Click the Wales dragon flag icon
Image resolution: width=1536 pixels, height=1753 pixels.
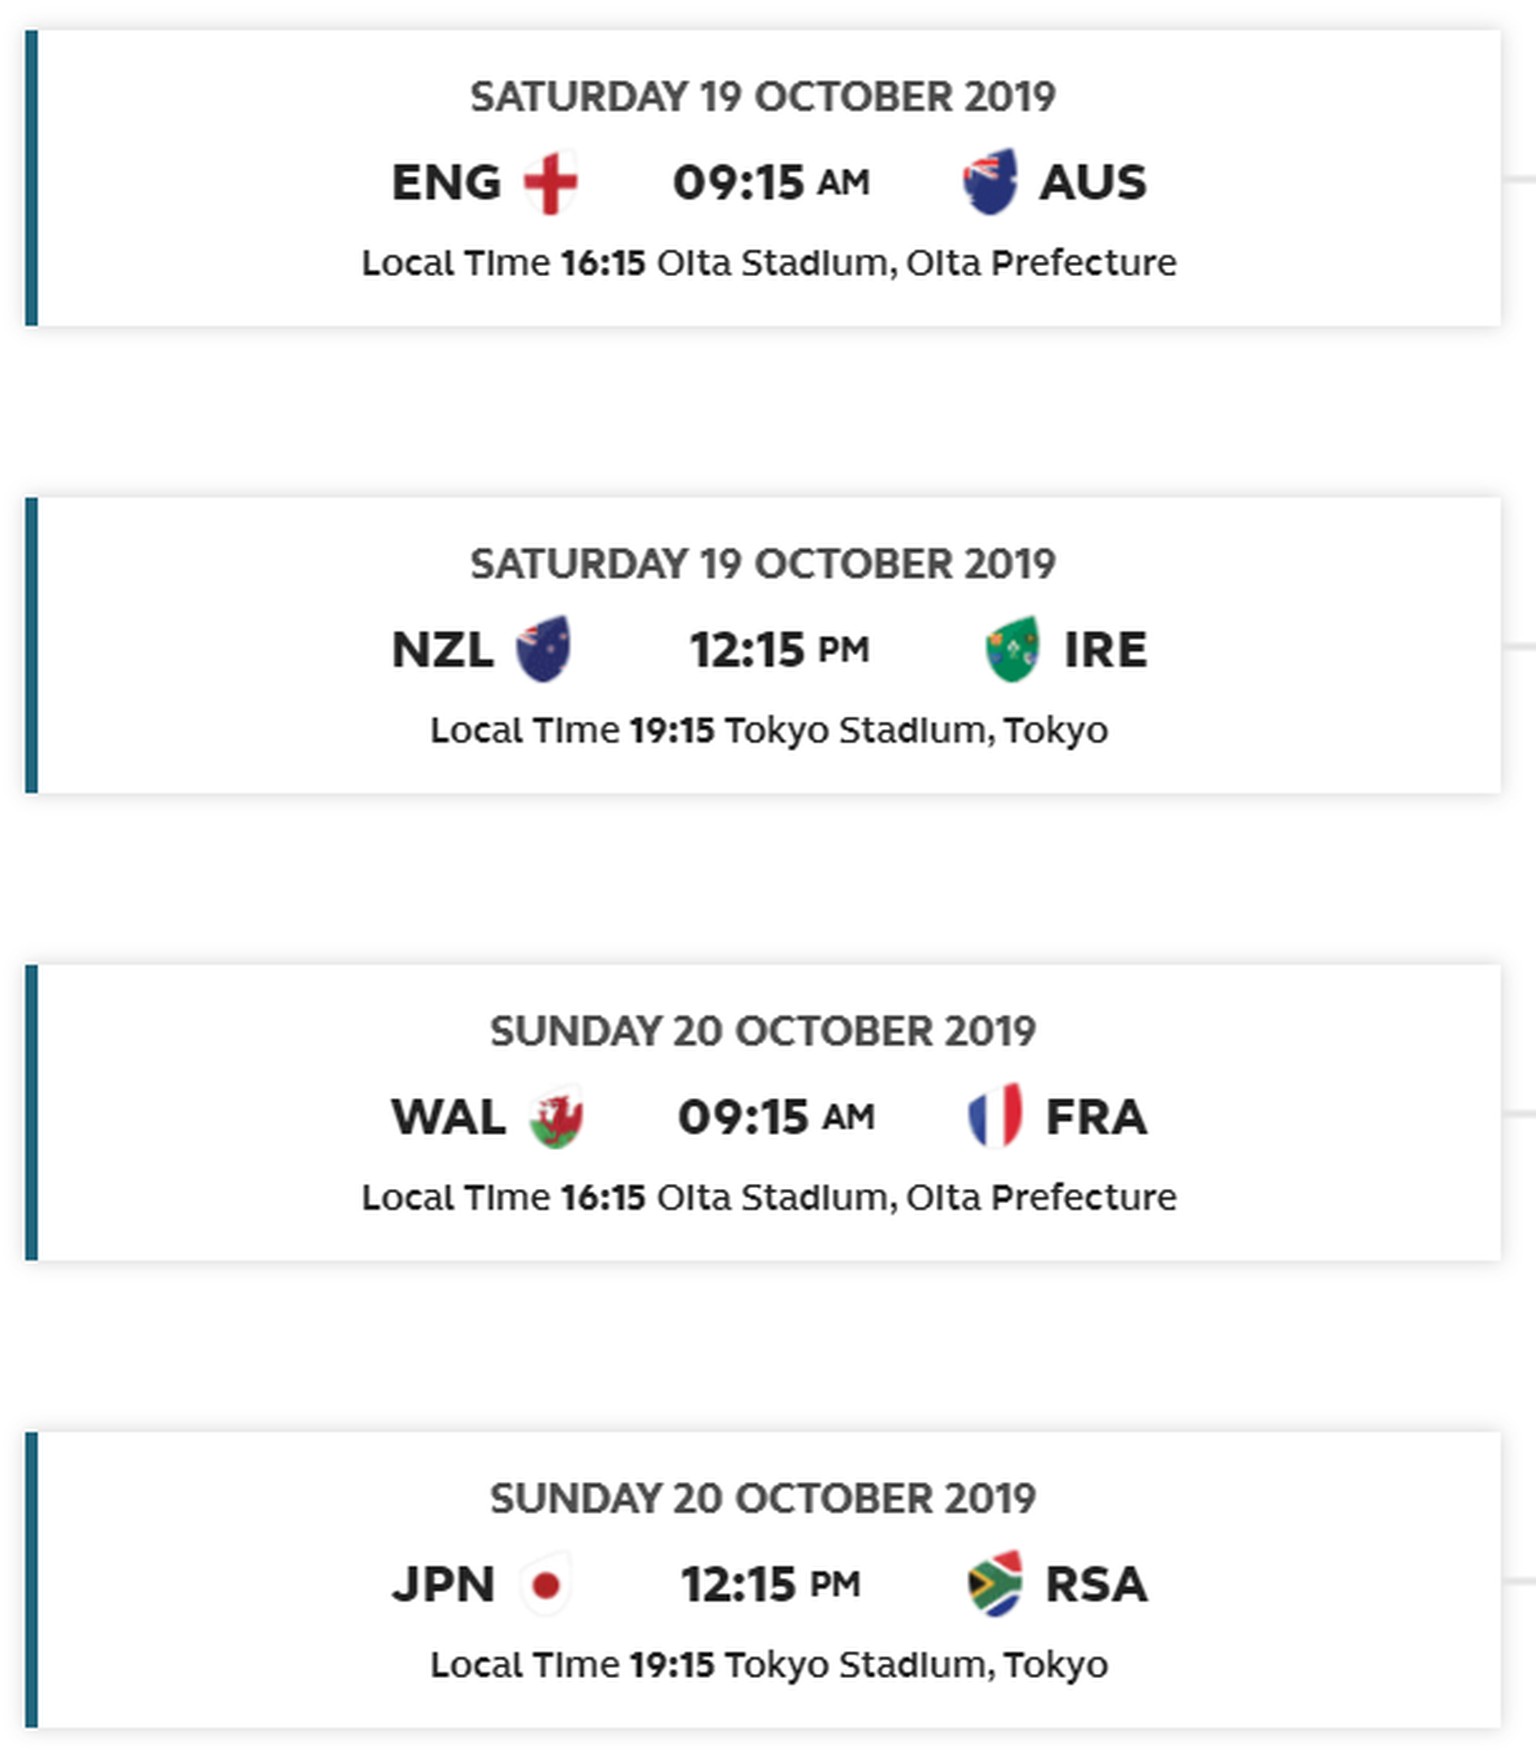click(556, 1116)
